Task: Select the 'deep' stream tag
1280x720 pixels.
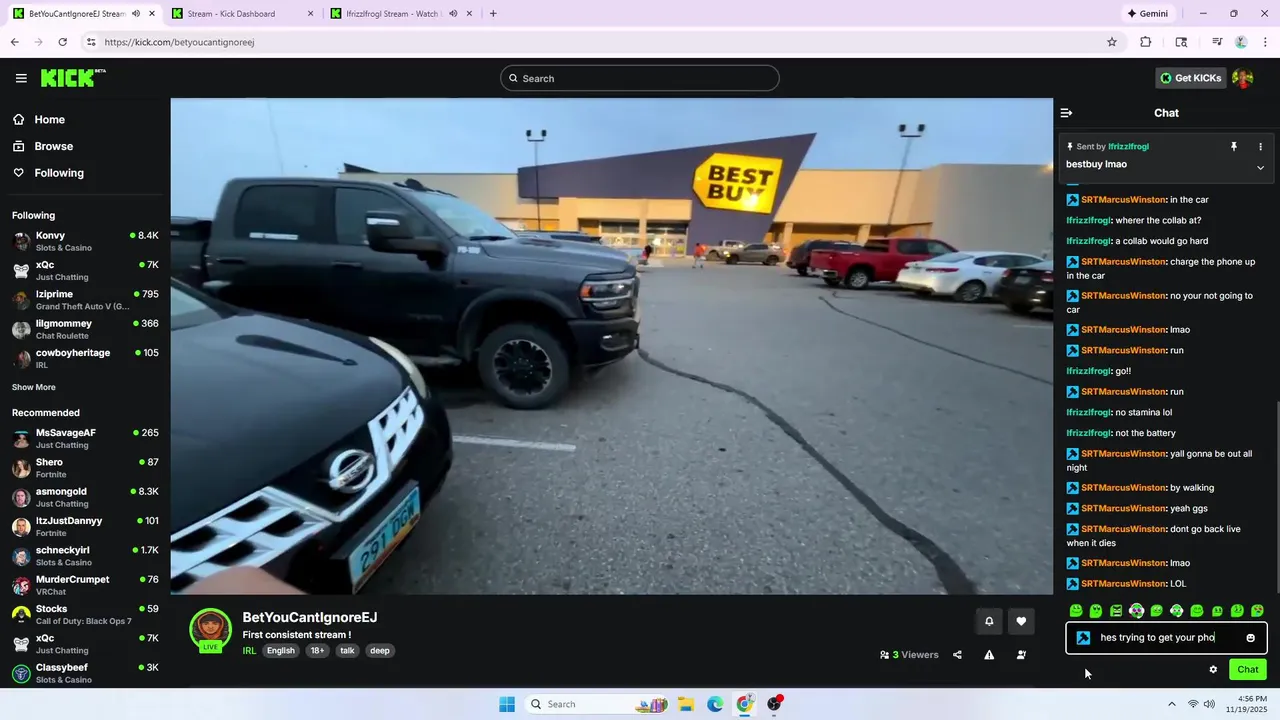Action: [x=380, y=651]
